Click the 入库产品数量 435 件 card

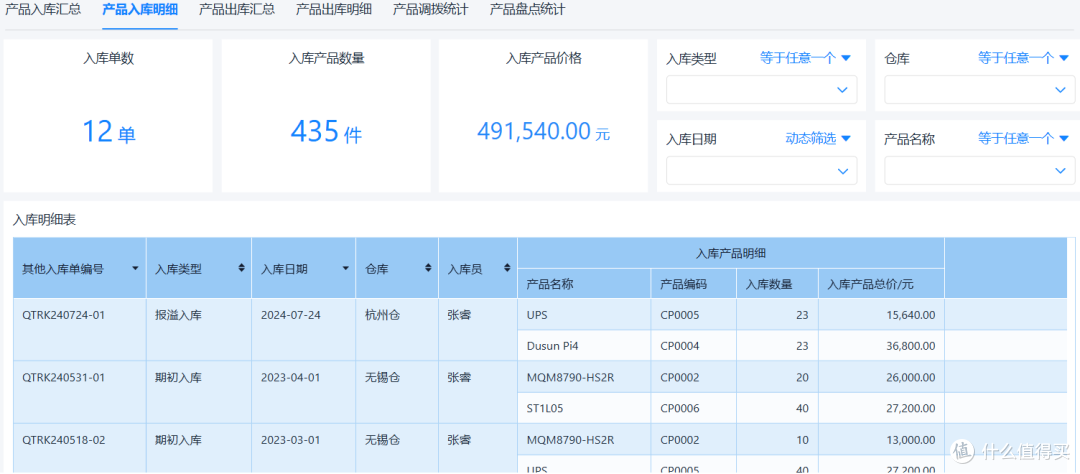point(326,115)
